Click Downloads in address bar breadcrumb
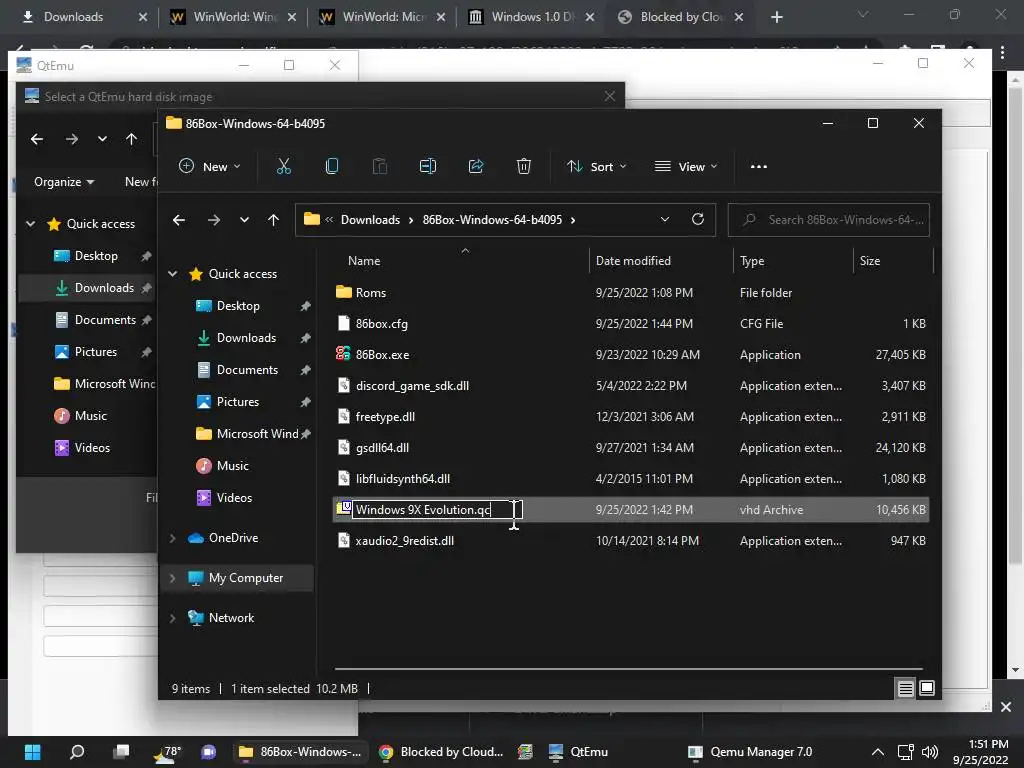Viewport: 1024px width, 768px height. (x=370, y=220)
